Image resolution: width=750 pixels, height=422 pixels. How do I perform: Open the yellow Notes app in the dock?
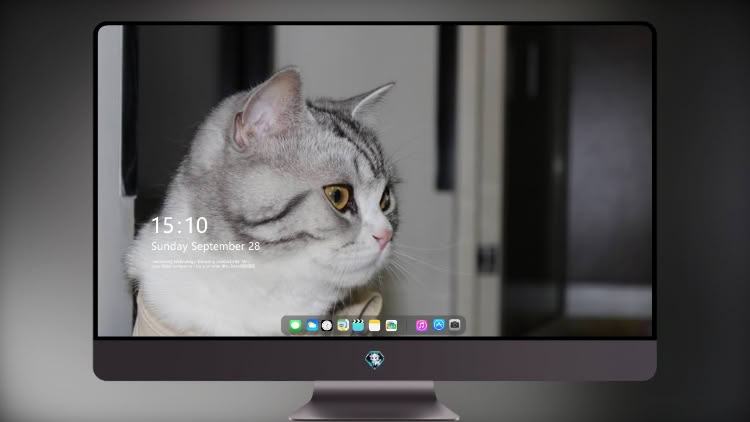coord(375,326)
